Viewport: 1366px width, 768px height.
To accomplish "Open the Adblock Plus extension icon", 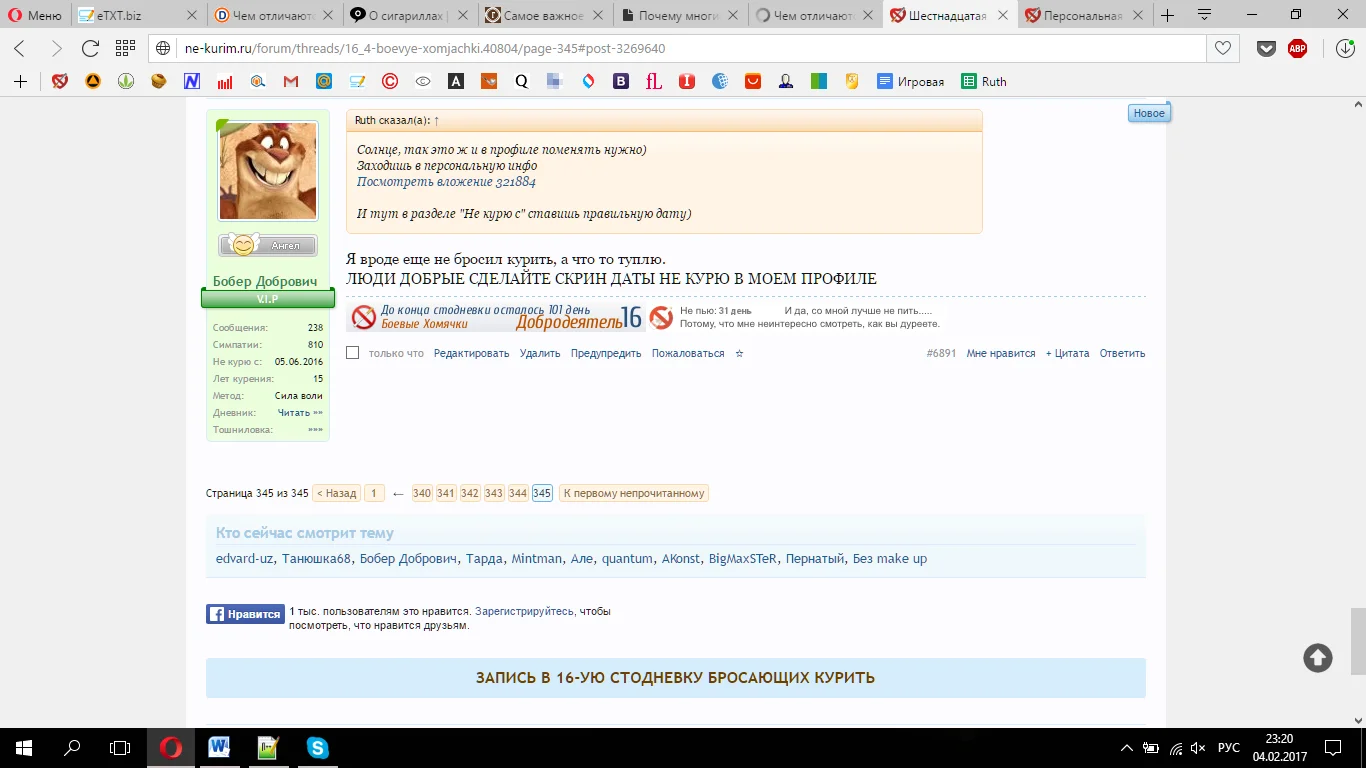I will 1297,48.
